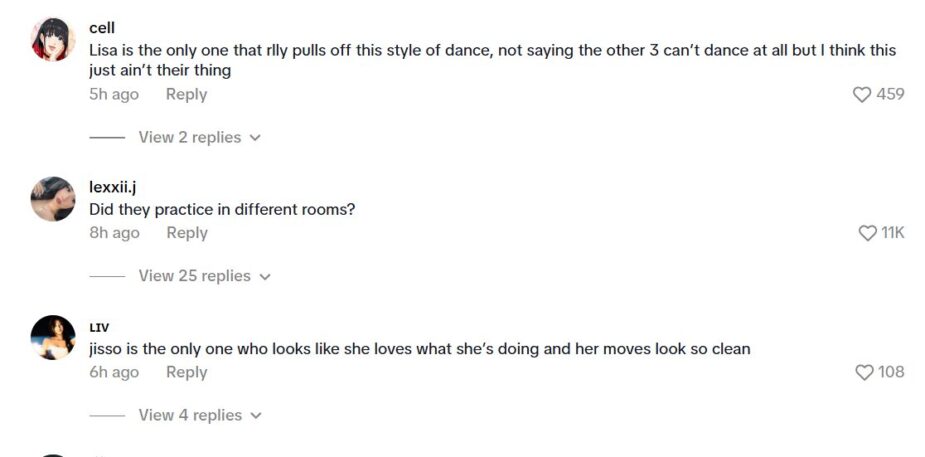The height and width of the screenshot is (457, 925).
Task: Reply to LIV's comment
Action: tap(186, 372)
